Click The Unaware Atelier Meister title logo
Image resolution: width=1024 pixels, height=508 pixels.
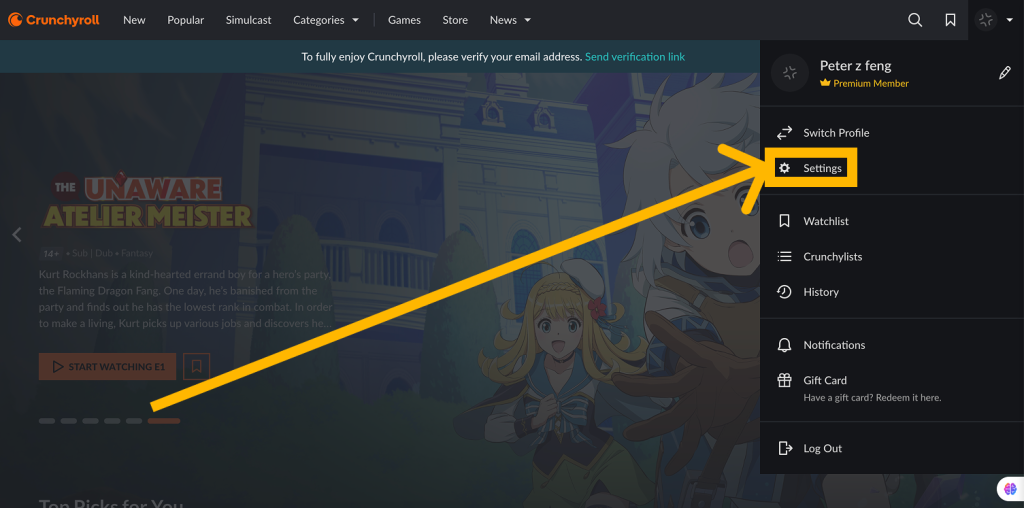(x=147, y=199)
